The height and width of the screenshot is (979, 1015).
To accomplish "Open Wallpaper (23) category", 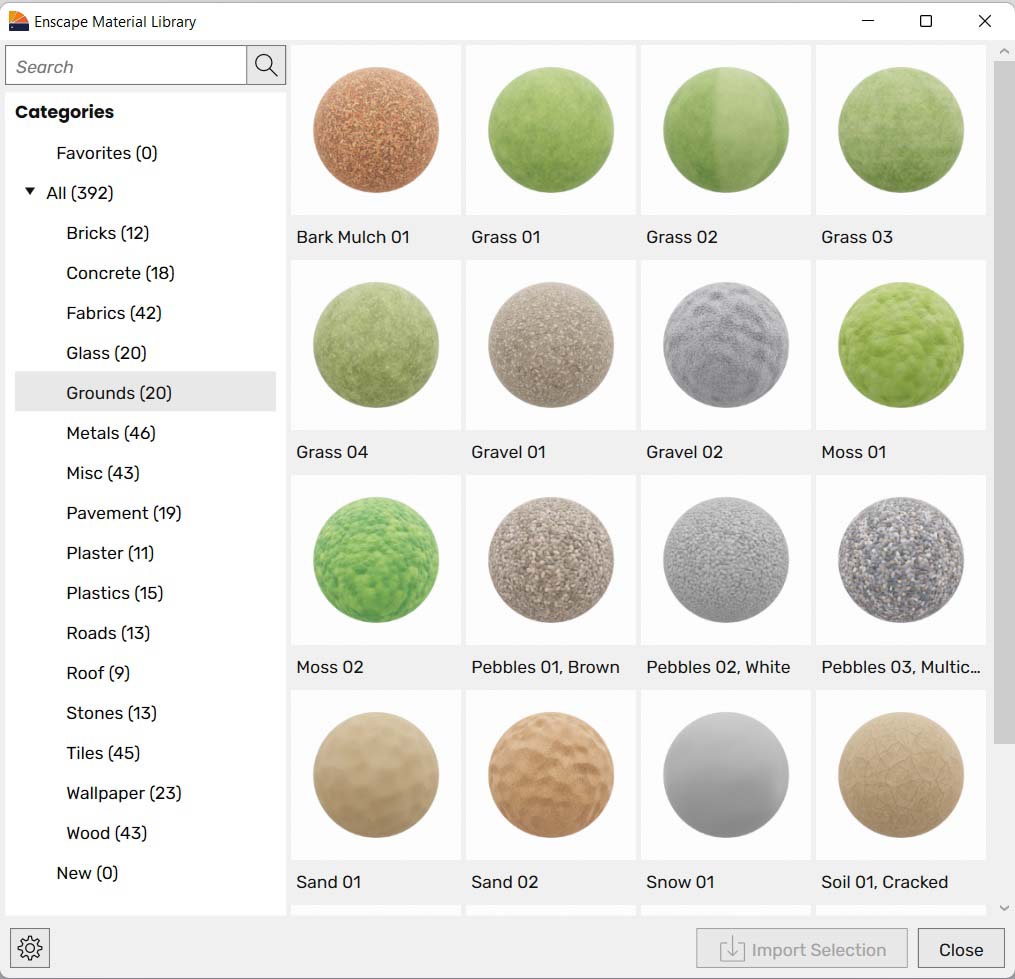I will pos(124,794).
